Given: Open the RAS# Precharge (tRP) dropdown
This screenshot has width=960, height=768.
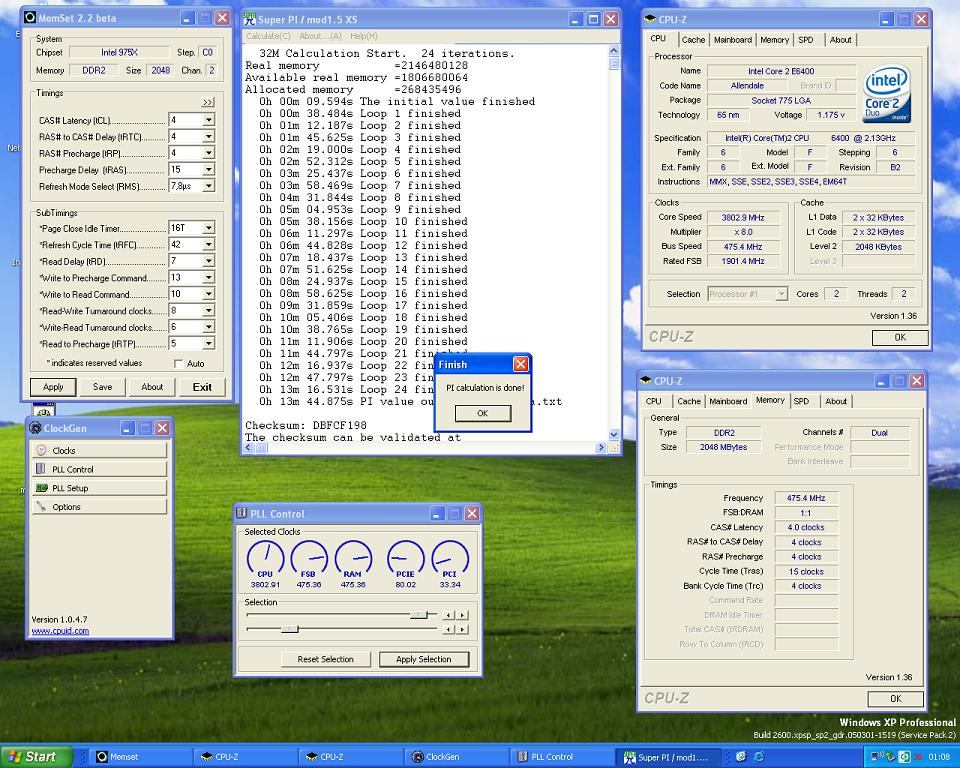Looking at the screenshot, I should point(209,153).
